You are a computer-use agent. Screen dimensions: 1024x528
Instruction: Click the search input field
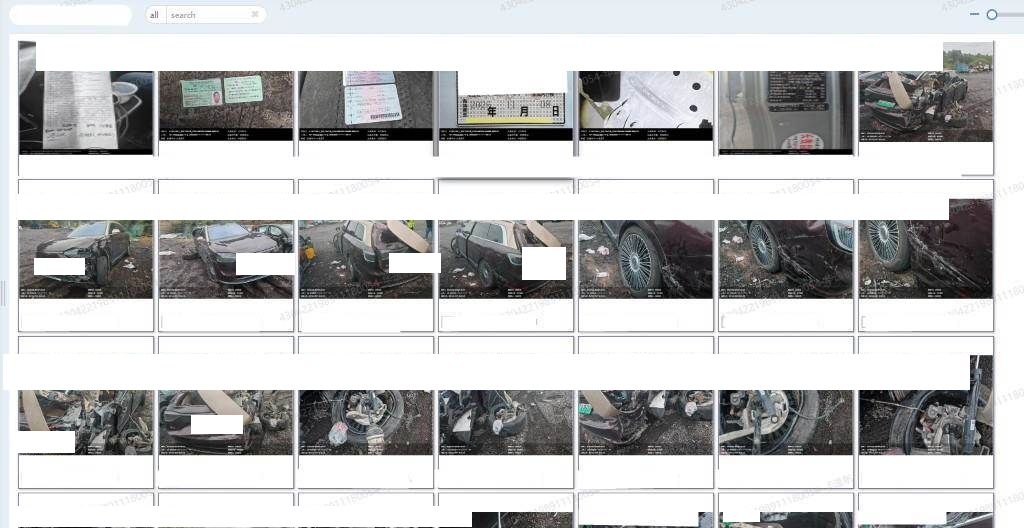point(208,14)
